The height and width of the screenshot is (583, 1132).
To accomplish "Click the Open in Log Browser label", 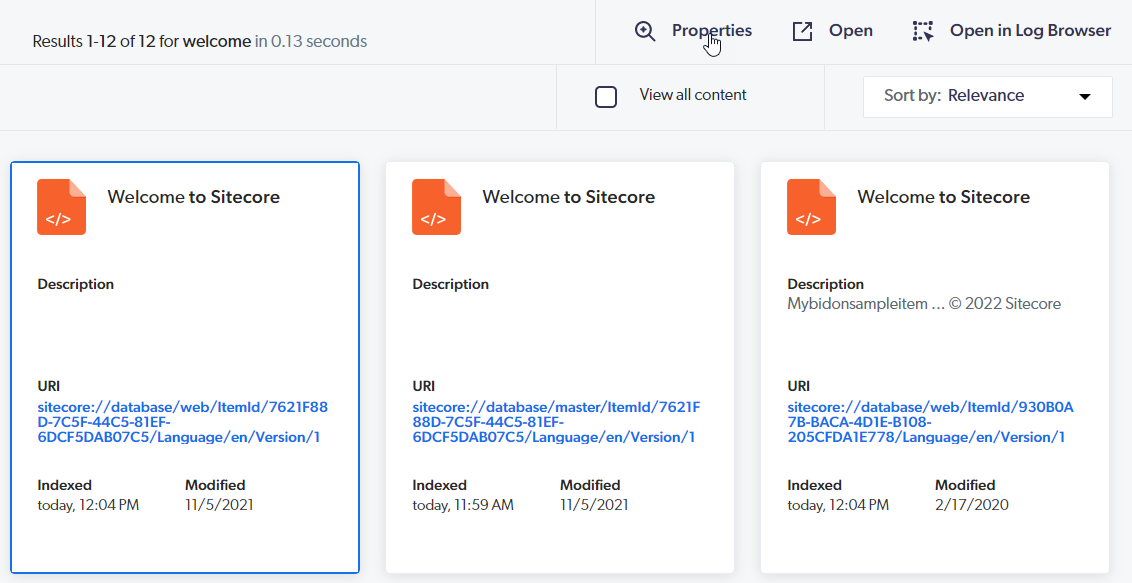I will (1030, 30).
